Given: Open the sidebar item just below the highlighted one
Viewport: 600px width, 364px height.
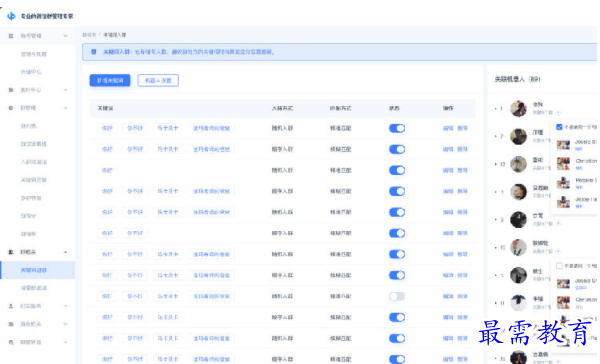Looking at the screenshot, I should [x=34, y=288].
